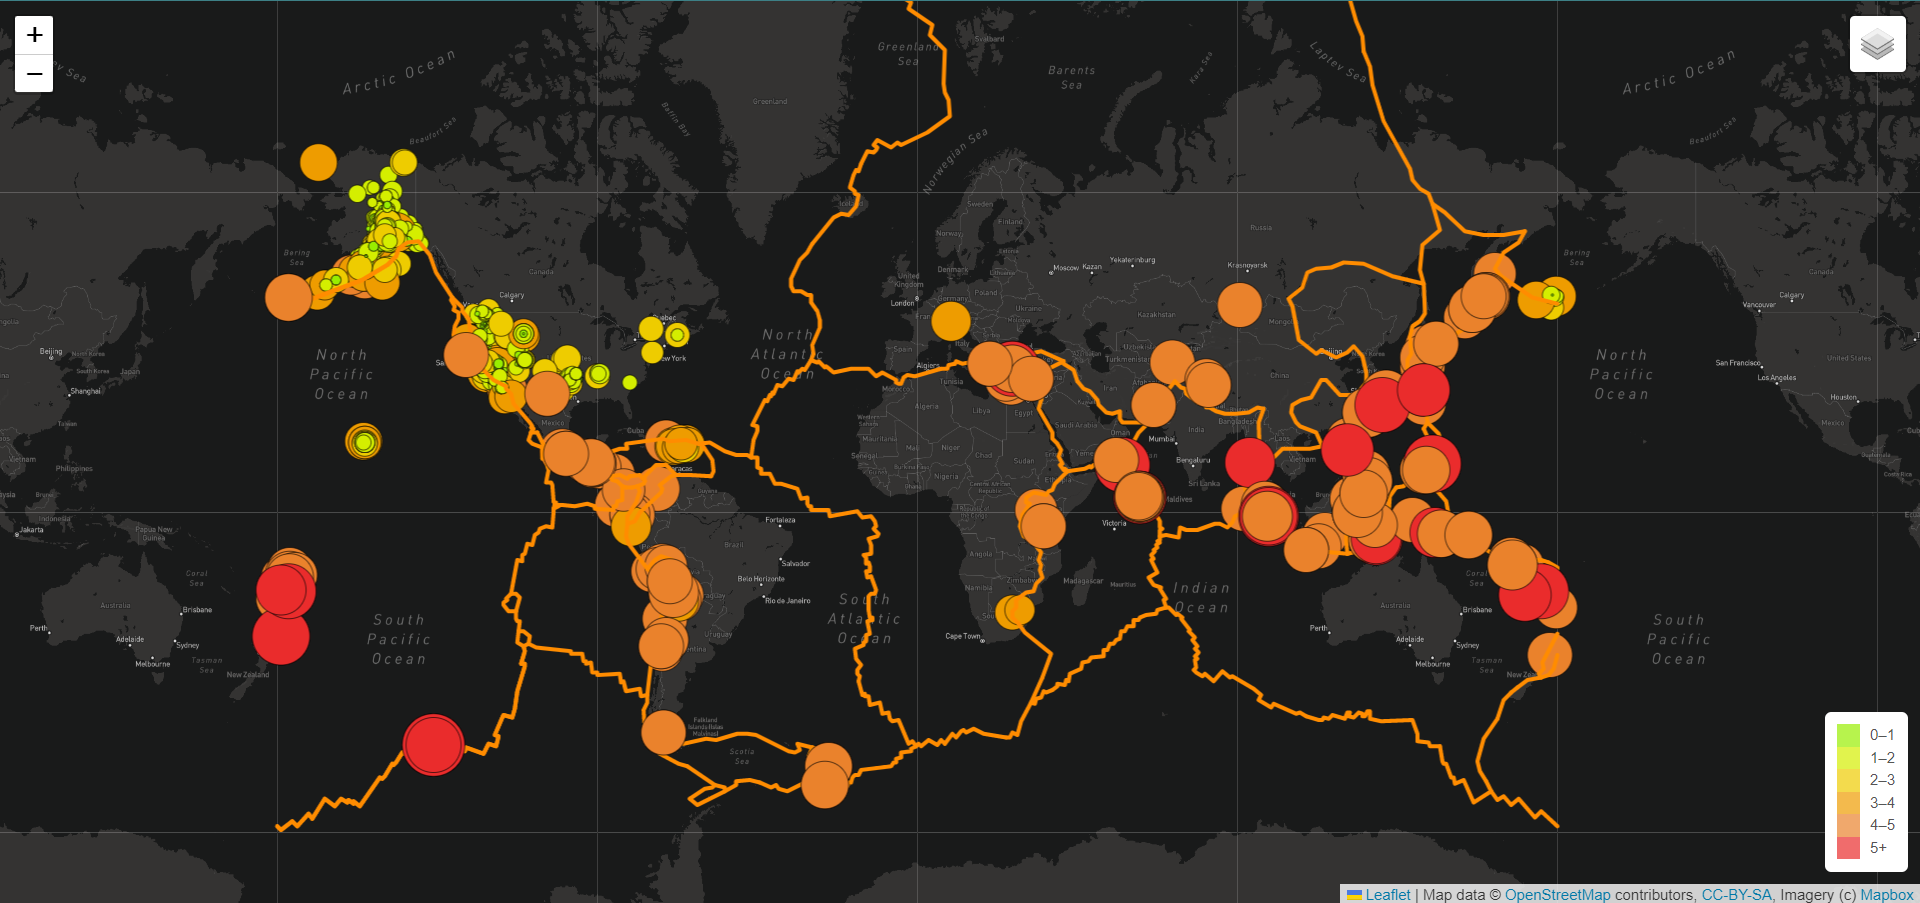Select the 4–5 magnitude legend swatch

click(x=1848, y=825)
